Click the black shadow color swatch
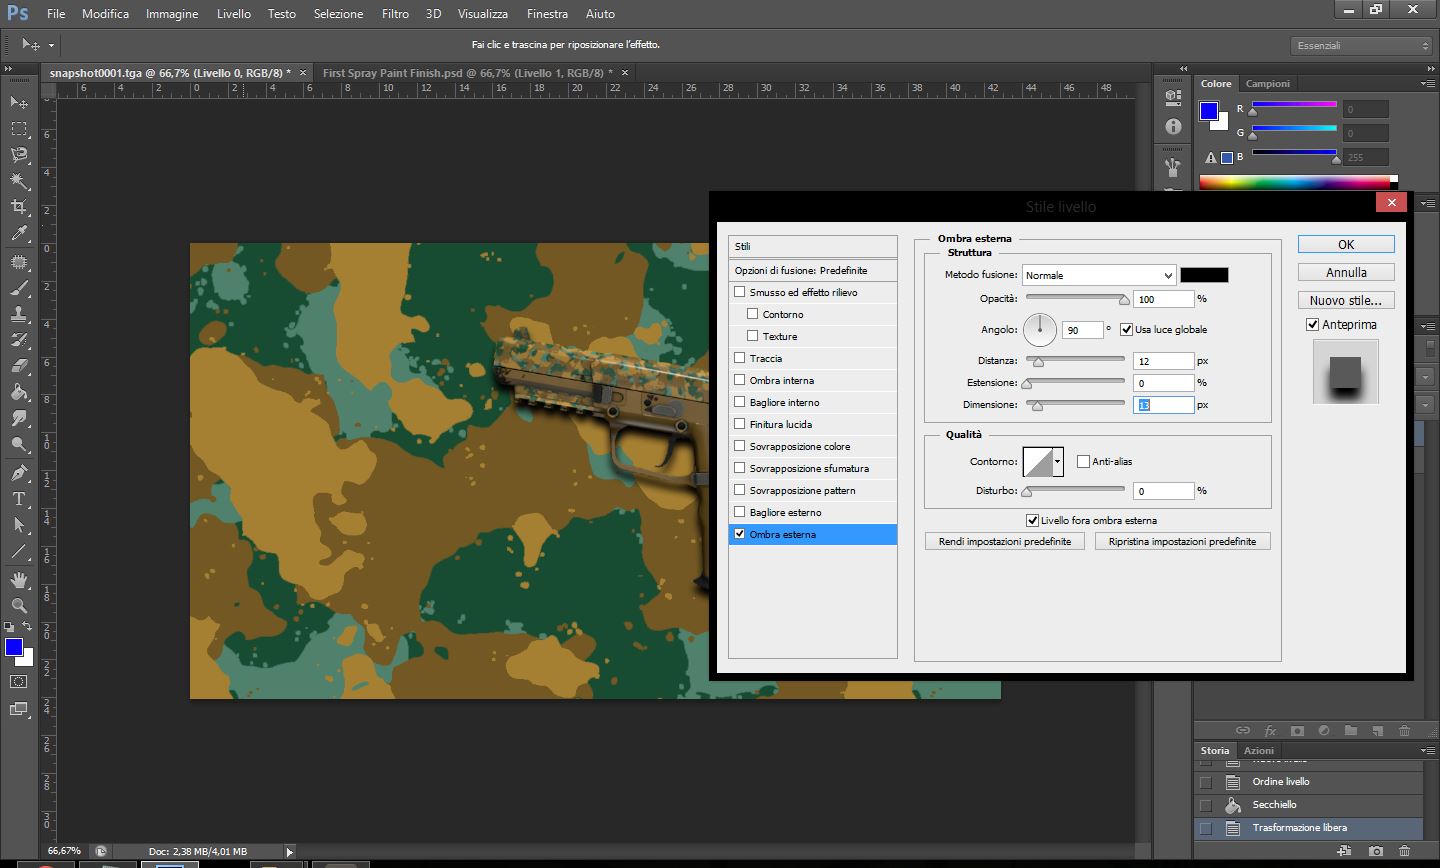 coord(1204,275)
